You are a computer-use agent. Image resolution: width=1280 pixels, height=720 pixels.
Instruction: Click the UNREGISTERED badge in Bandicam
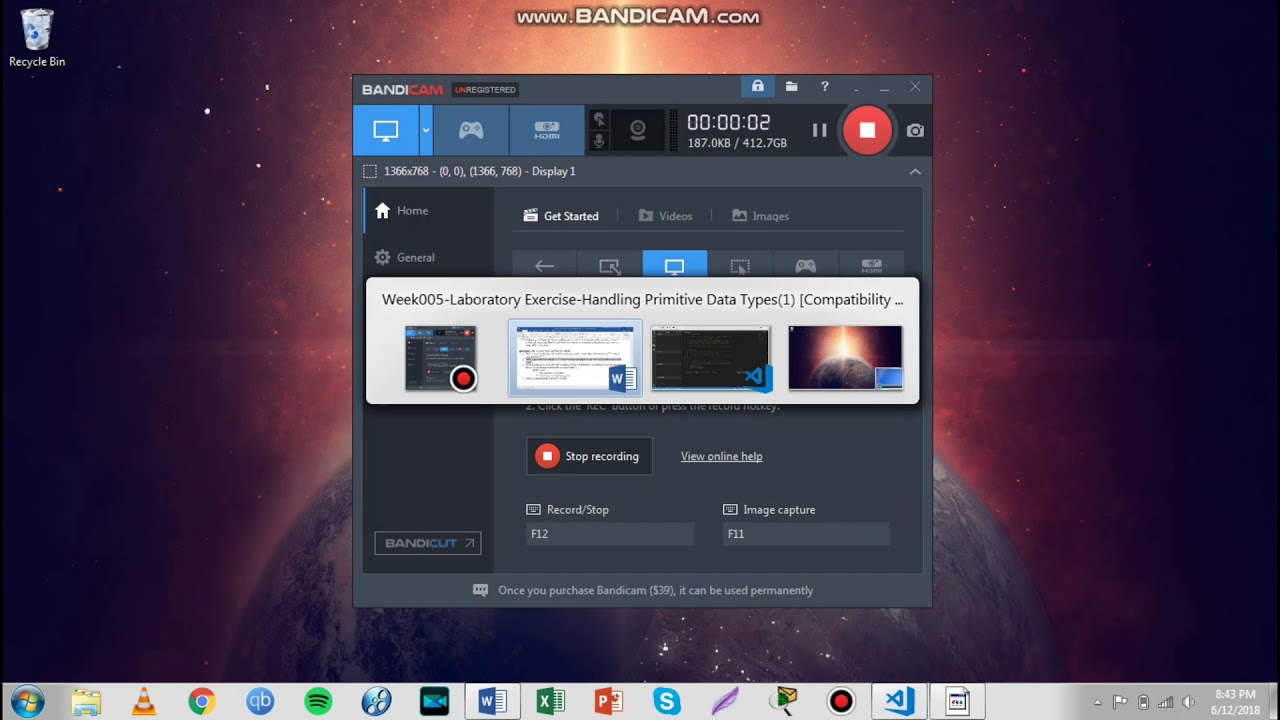(485, 90)
